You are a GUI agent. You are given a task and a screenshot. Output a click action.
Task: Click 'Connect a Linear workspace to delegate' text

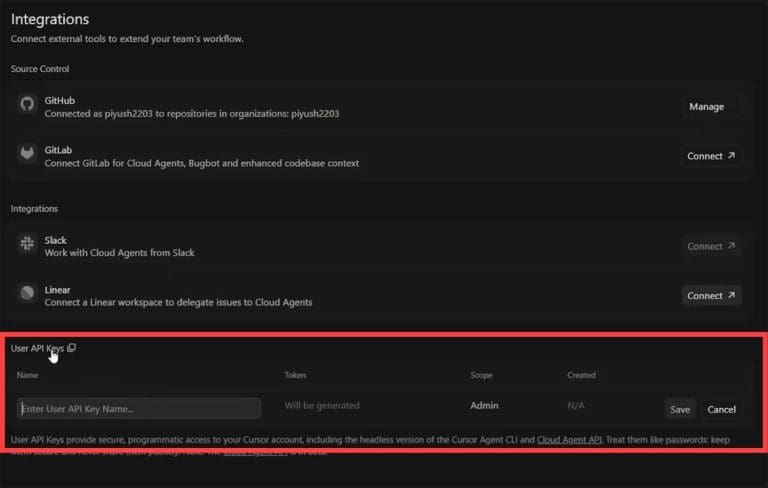click(x=178, y=302)
